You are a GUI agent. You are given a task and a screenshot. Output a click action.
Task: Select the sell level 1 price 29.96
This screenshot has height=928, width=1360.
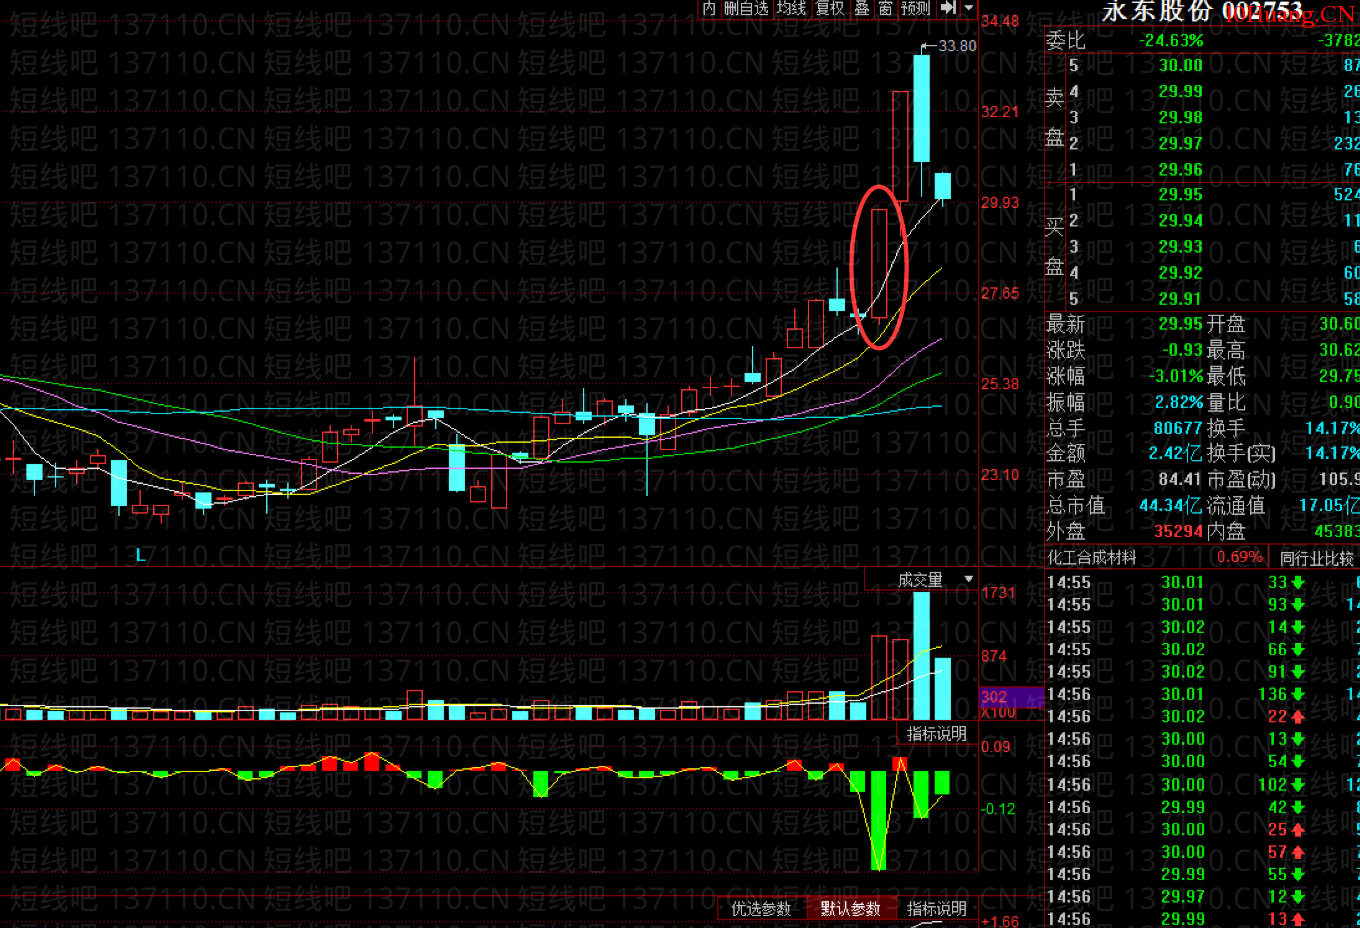1181,169
